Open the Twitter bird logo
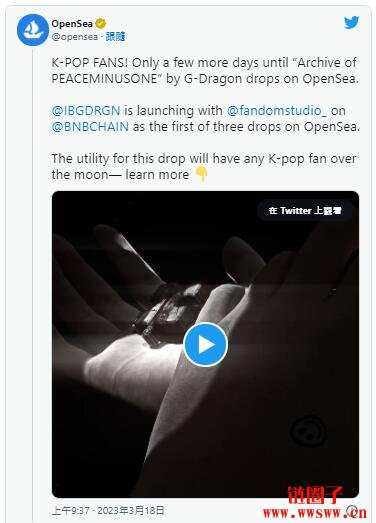The height and width of the screenshot is (523, 376). click(351, 23)
